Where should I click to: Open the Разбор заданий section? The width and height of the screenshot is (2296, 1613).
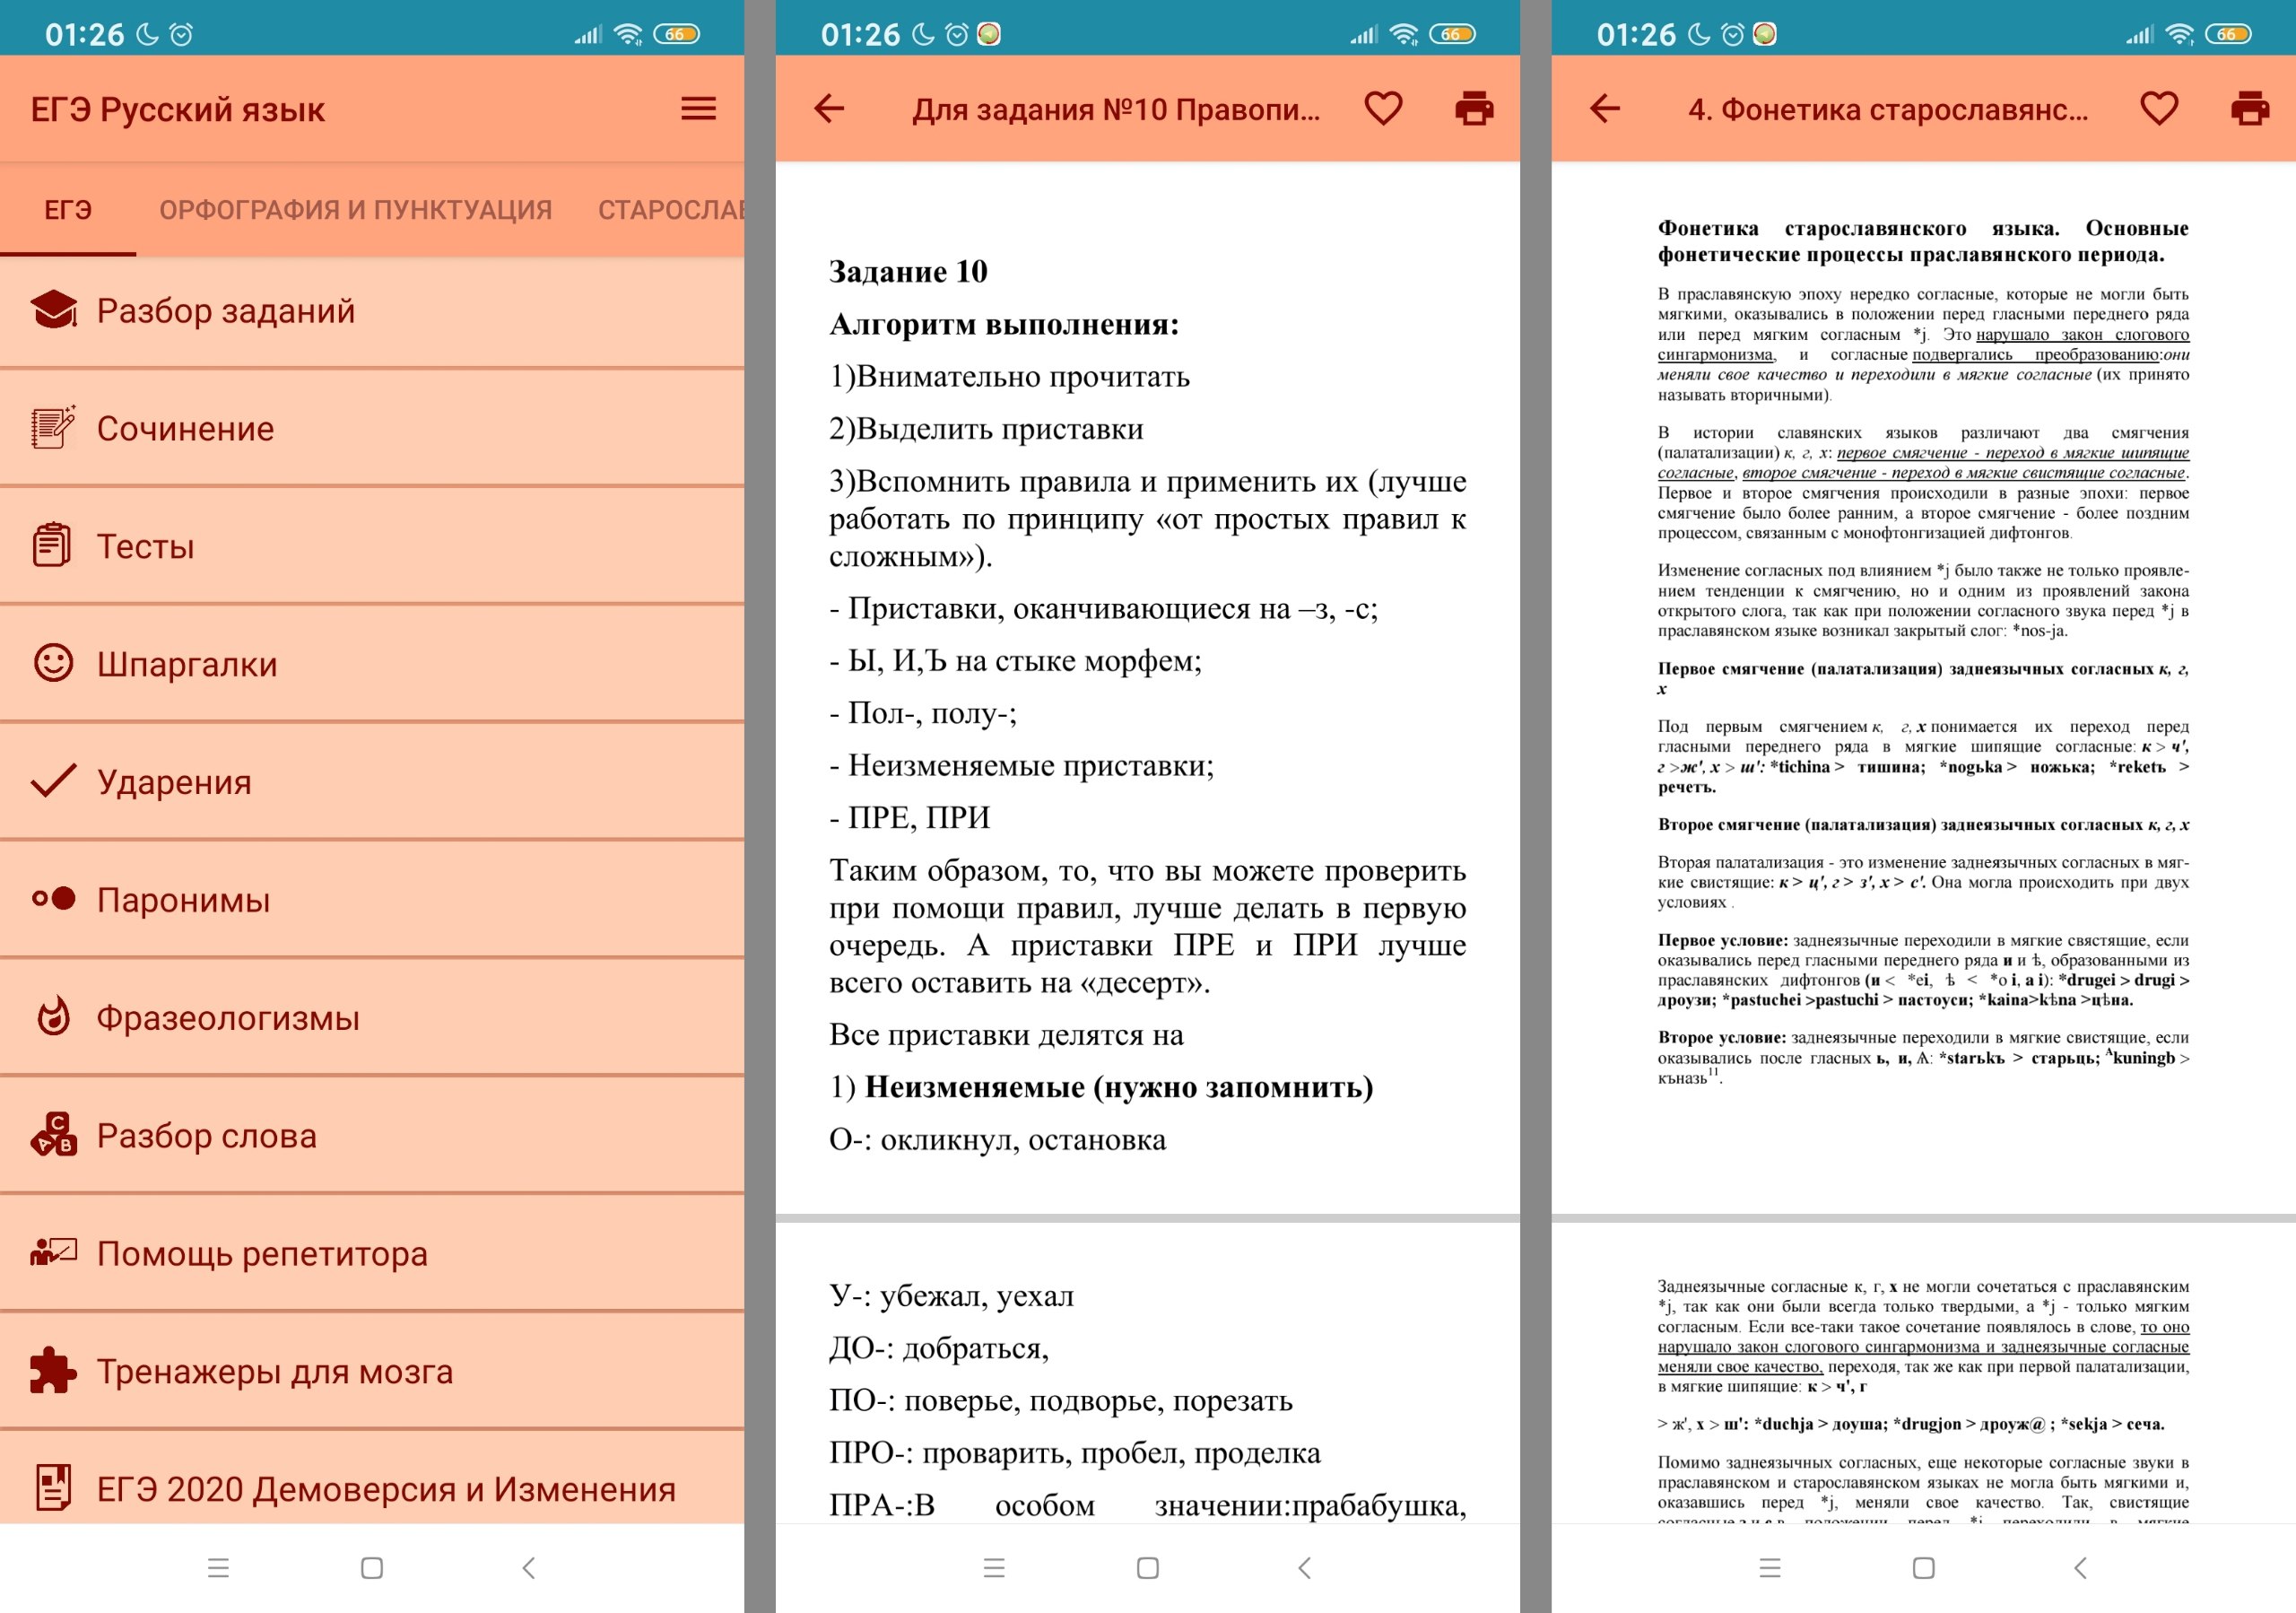(x=372, y=311)
